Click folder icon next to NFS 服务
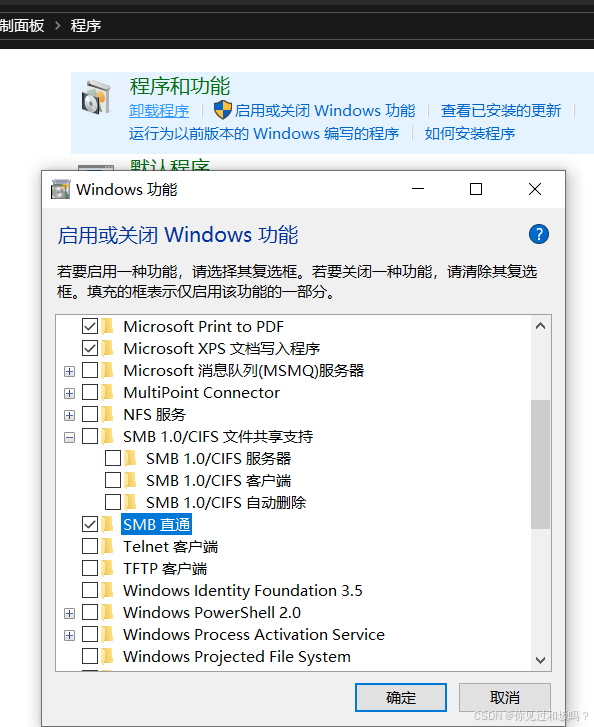This screenshot has width=594, height=727. (x=108, y=415)
